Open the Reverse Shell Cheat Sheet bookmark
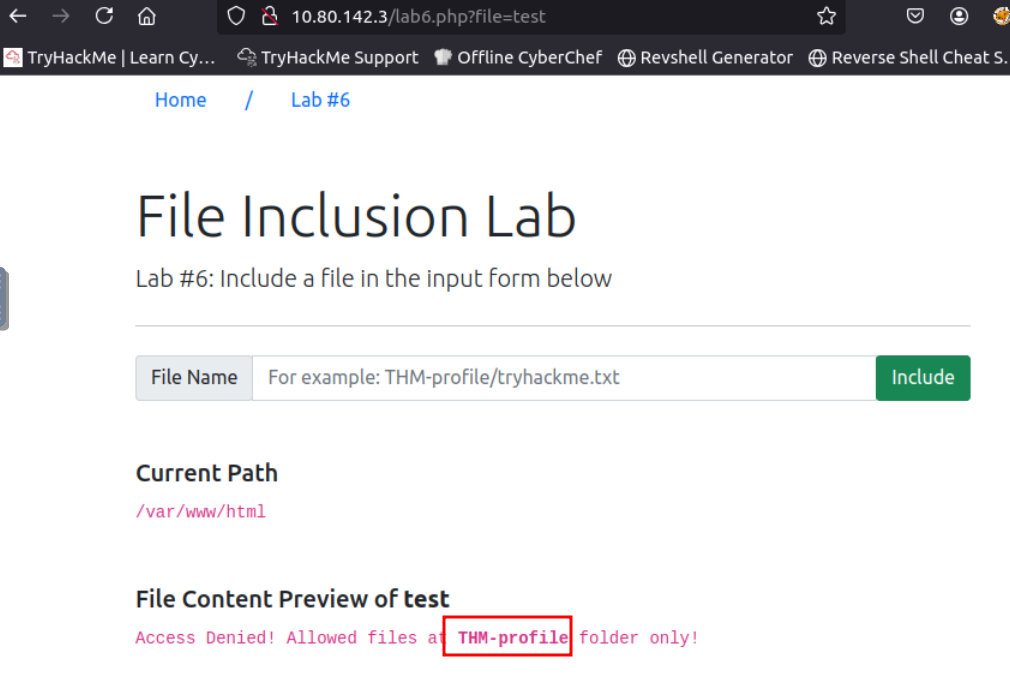Image resolution: width=1010 pixels, height=682 pixels. (908, 57)
